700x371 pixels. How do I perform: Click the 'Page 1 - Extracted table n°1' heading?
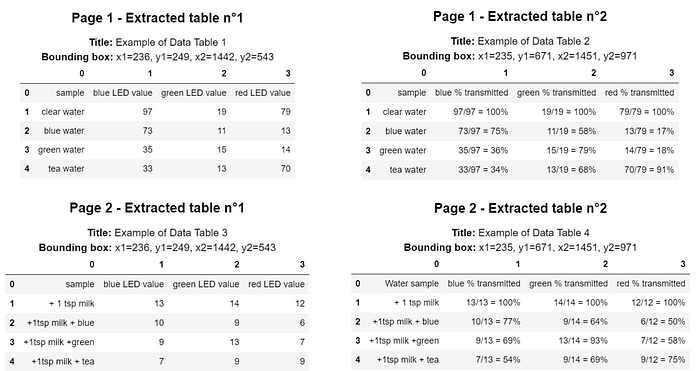[x=157, y=18]
